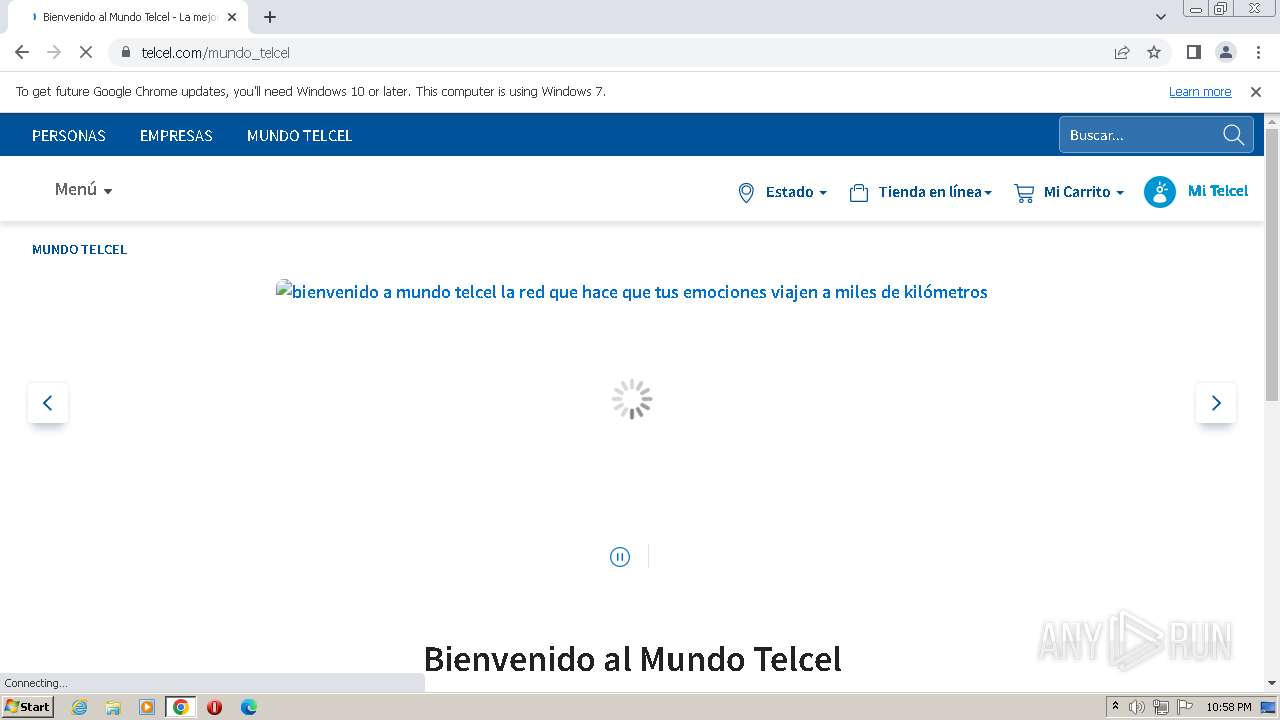Open the Chrome profile avatar
The width and height of the screenshot is (1280, 720).
click(x=1226, y=52)
